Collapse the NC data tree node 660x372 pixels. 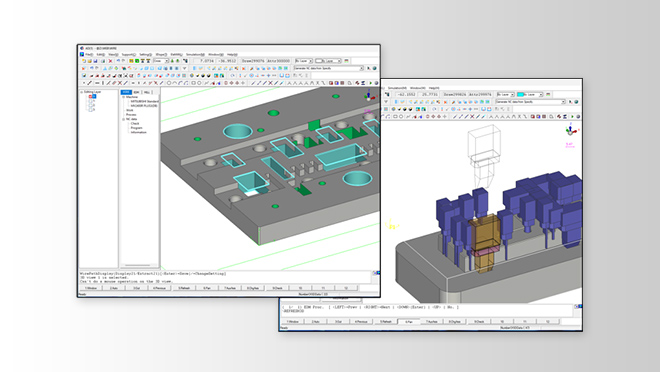tap(123, 120)
